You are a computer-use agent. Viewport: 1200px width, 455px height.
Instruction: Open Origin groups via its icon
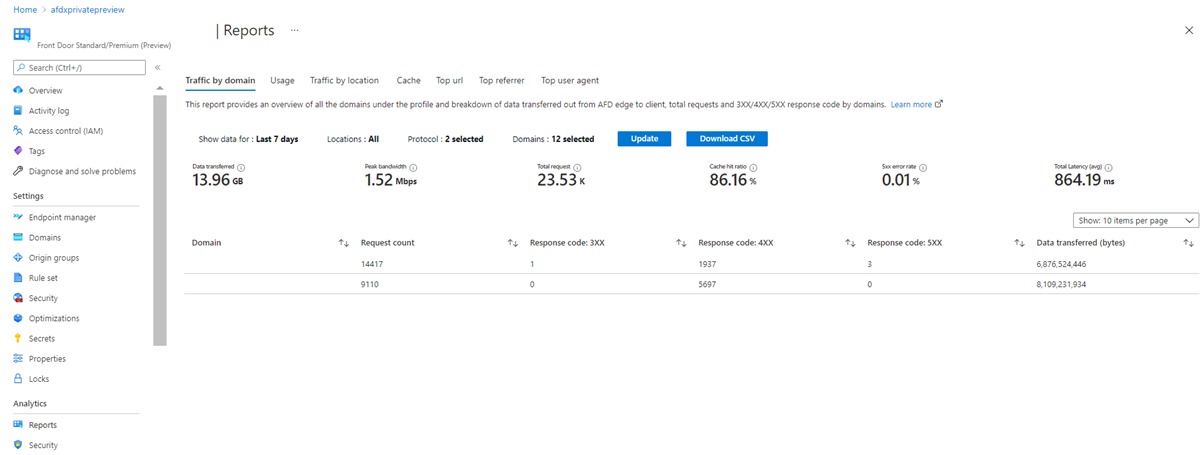18,258
